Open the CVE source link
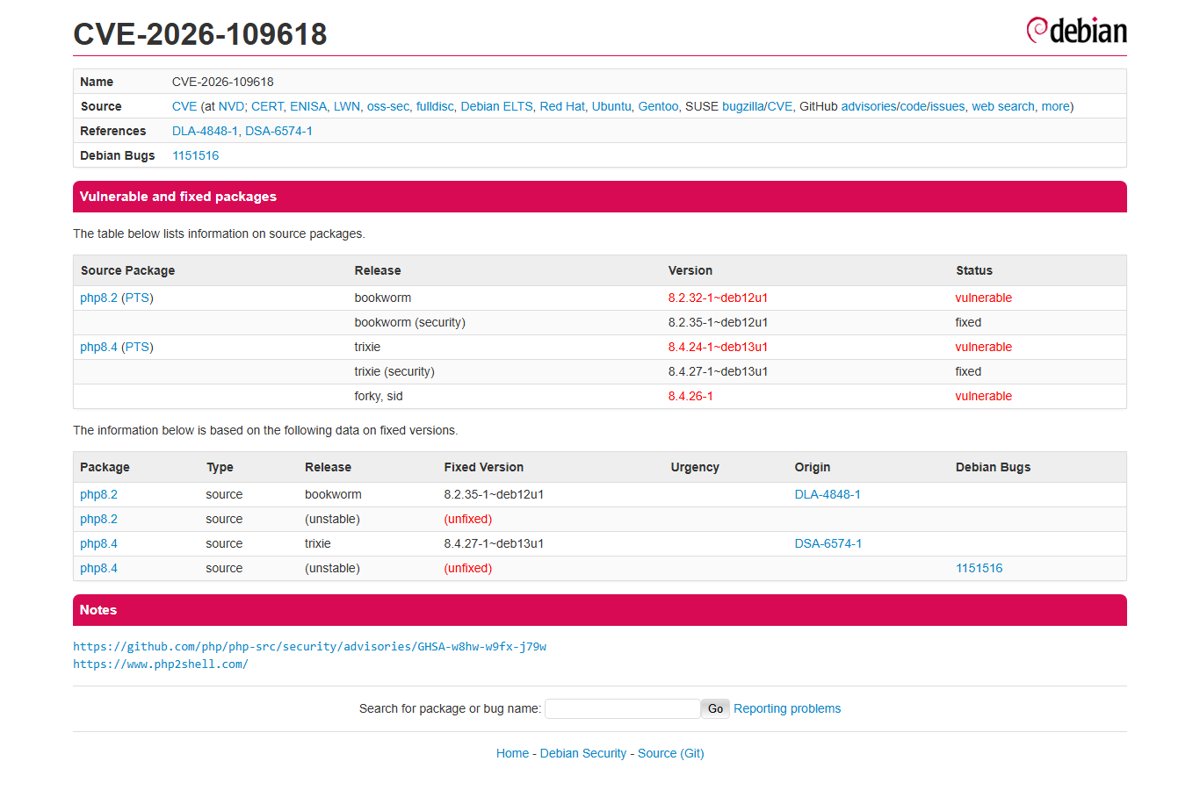Screen dimensions: 1200x790 point(184,106)
